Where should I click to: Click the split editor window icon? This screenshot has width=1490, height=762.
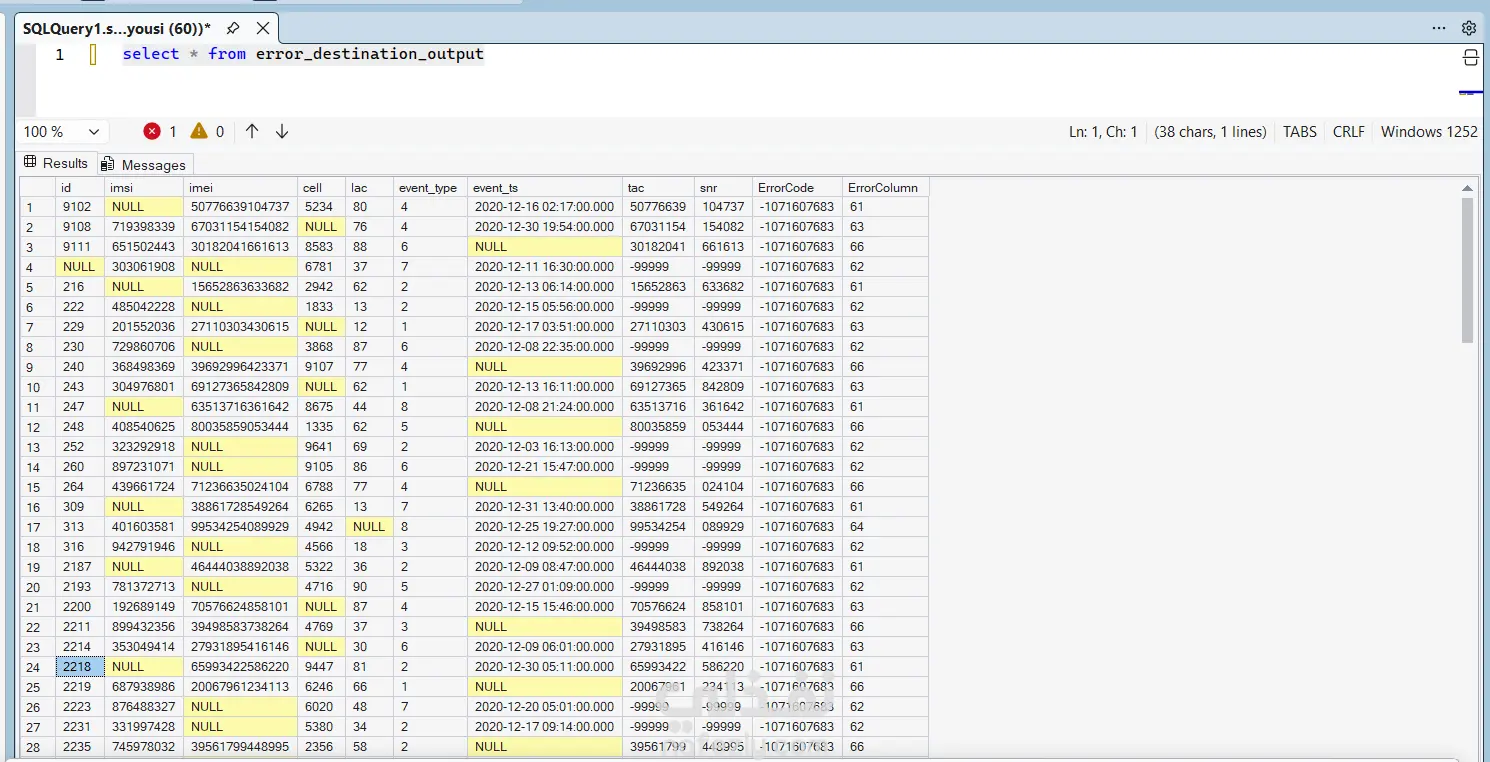tap(1470, 57)
